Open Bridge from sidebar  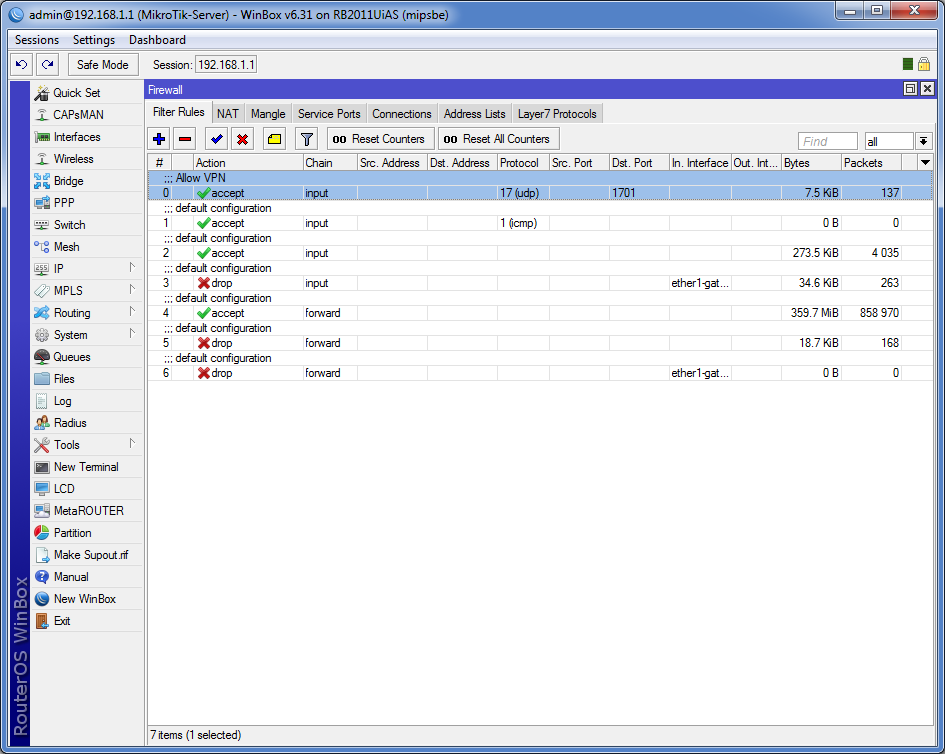(87, 181)
